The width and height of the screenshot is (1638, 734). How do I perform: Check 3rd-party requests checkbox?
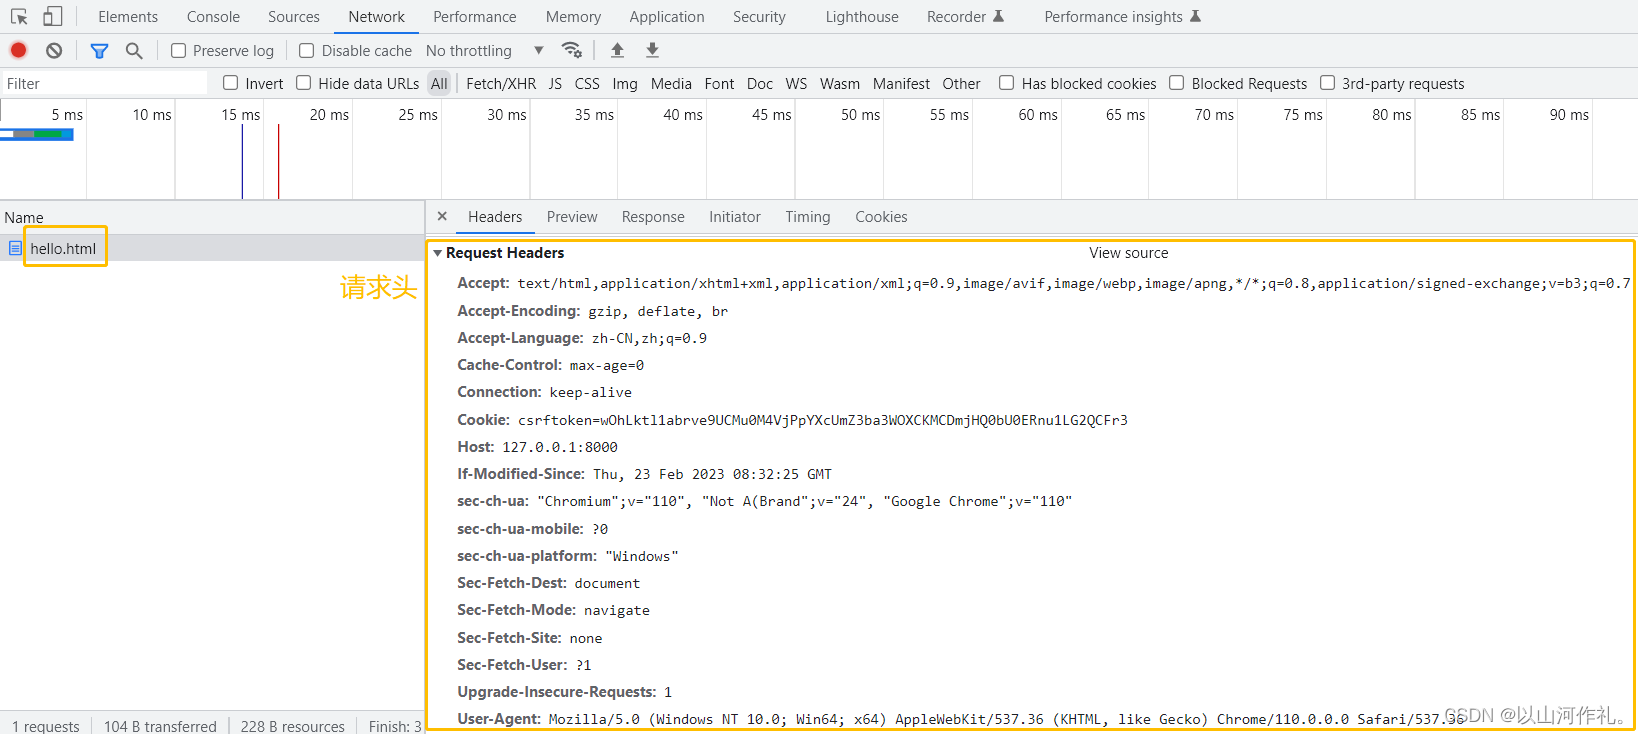(1328, 83)
